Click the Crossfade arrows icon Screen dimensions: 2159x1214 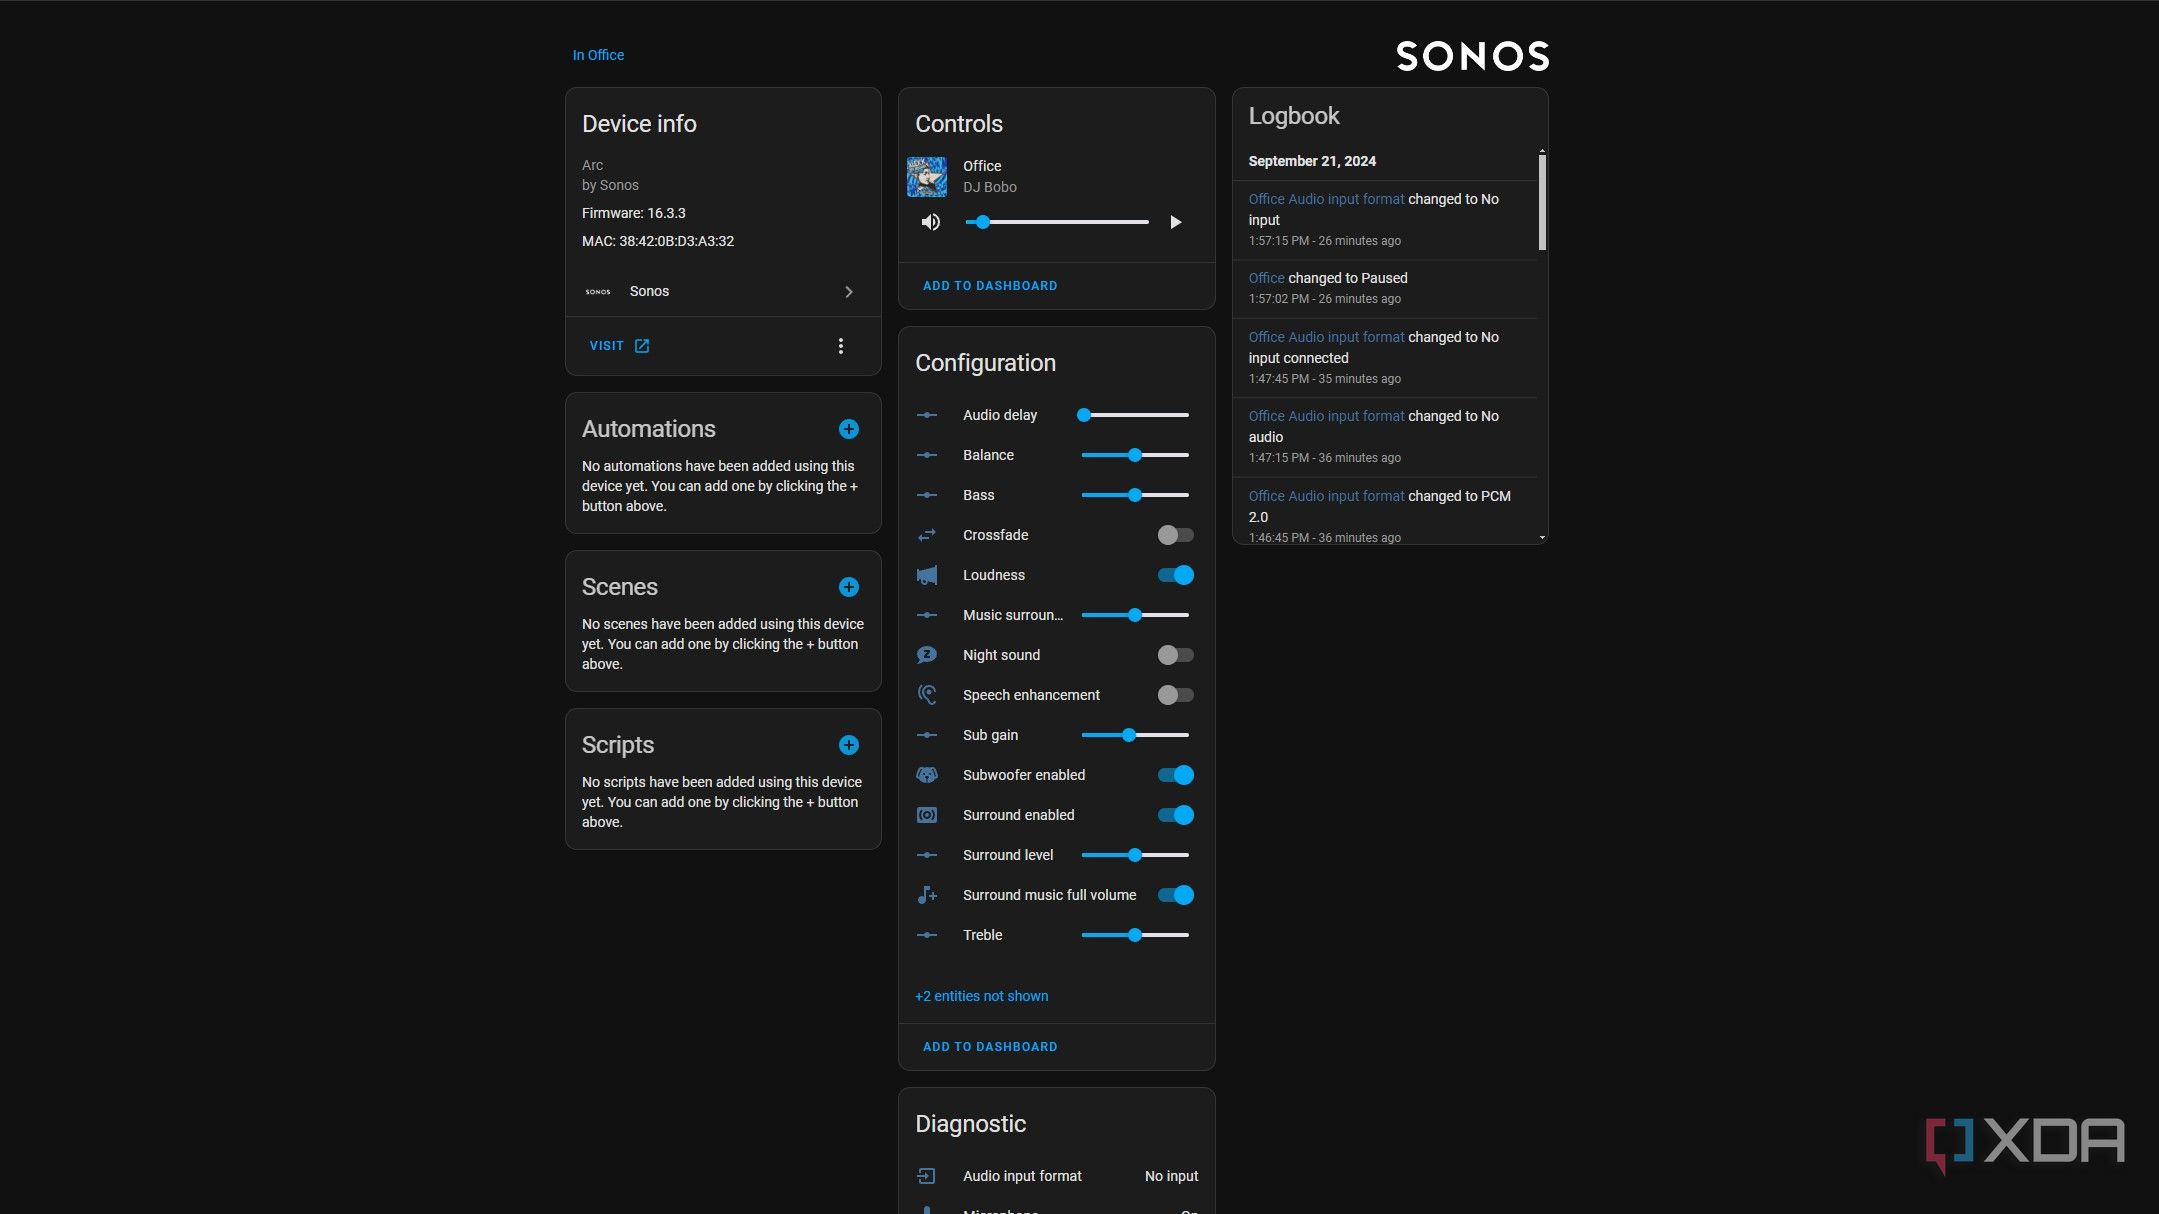click(927, 535)
